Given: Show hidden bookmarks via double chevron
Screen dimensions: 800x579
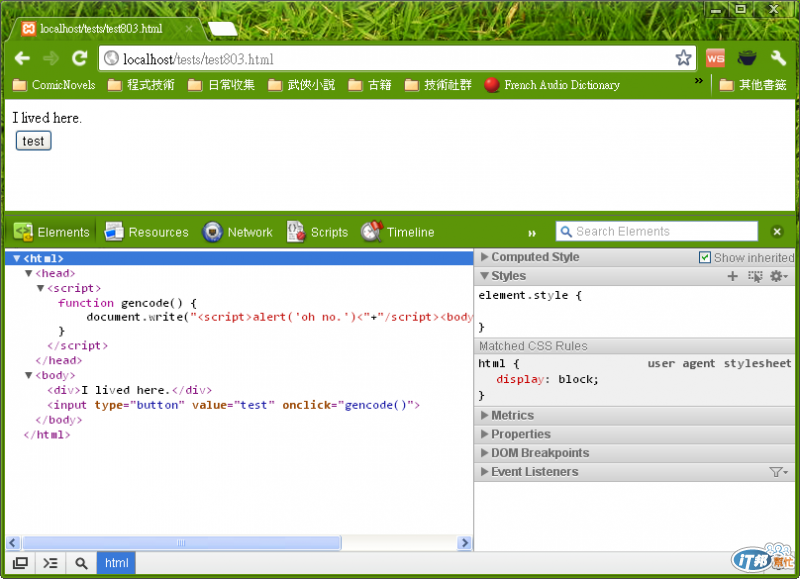Looking at the screenshot, I should click(698, 81).
